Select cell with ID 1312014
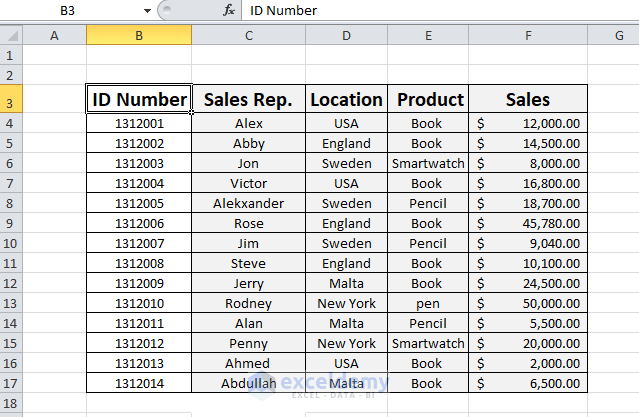 click(x=139, y=383)
